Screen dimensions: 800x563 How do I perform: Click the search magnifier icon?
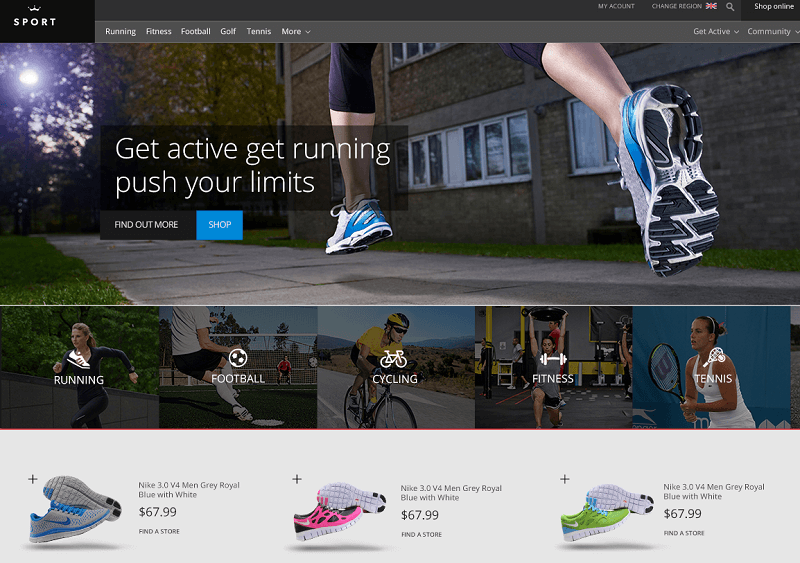click(x=730, y=7)
